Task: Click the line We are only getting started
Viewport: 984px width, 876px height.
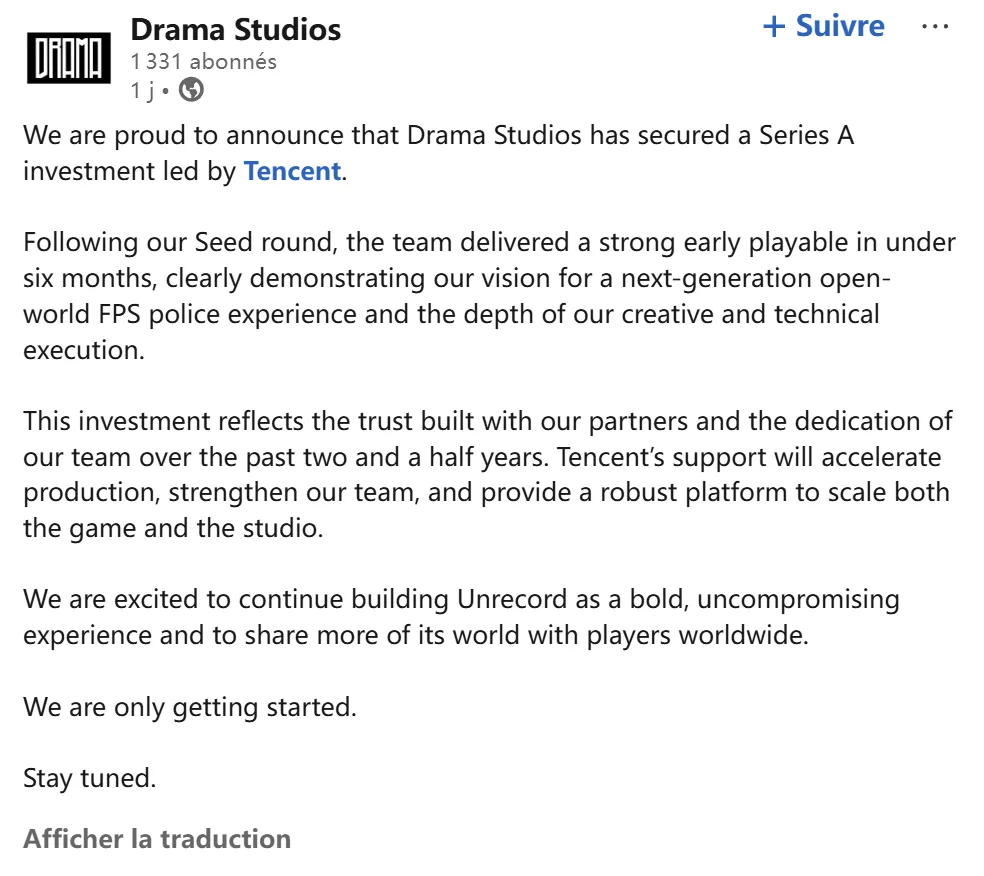Action: [190, 708]
